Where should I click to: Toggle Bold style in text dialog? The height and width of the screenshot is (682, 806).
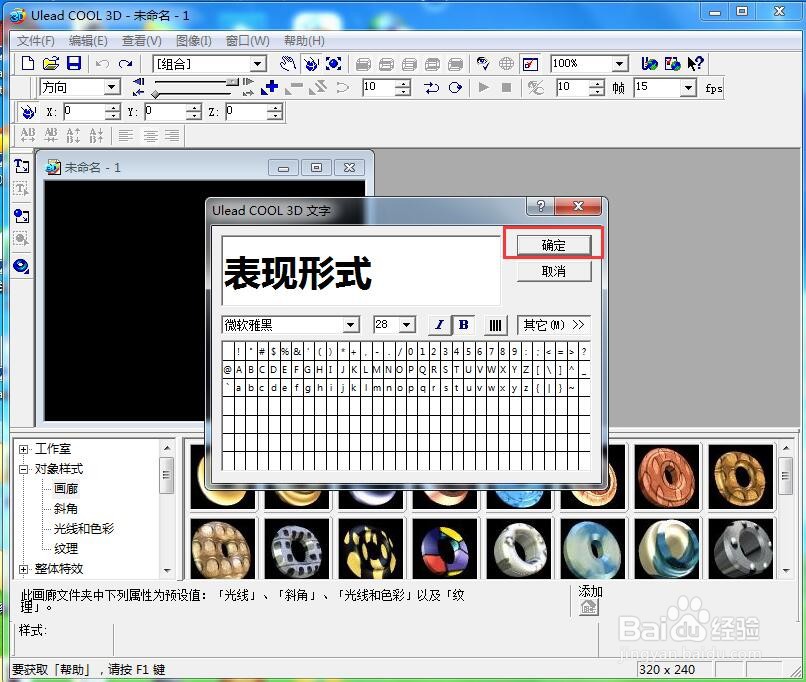(463, 325)
